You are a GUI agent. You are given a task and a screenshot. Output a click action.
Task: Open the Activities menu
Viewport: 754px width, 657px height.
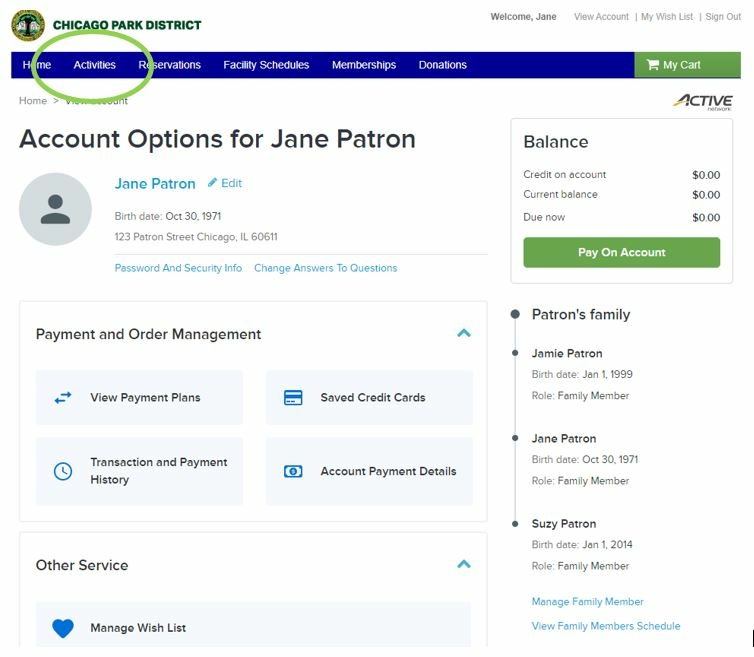point(94,65)
